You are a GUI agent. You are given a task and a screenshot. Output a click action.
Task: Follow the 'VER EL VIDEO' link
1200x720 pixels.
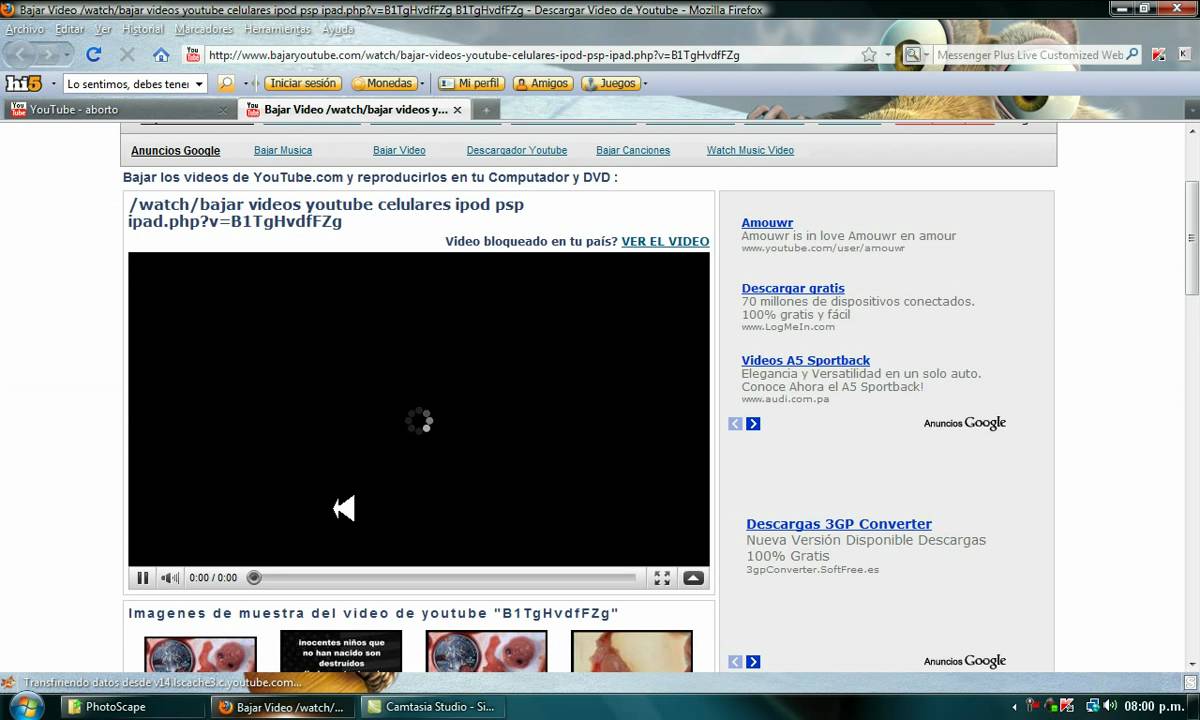point(665,241)
